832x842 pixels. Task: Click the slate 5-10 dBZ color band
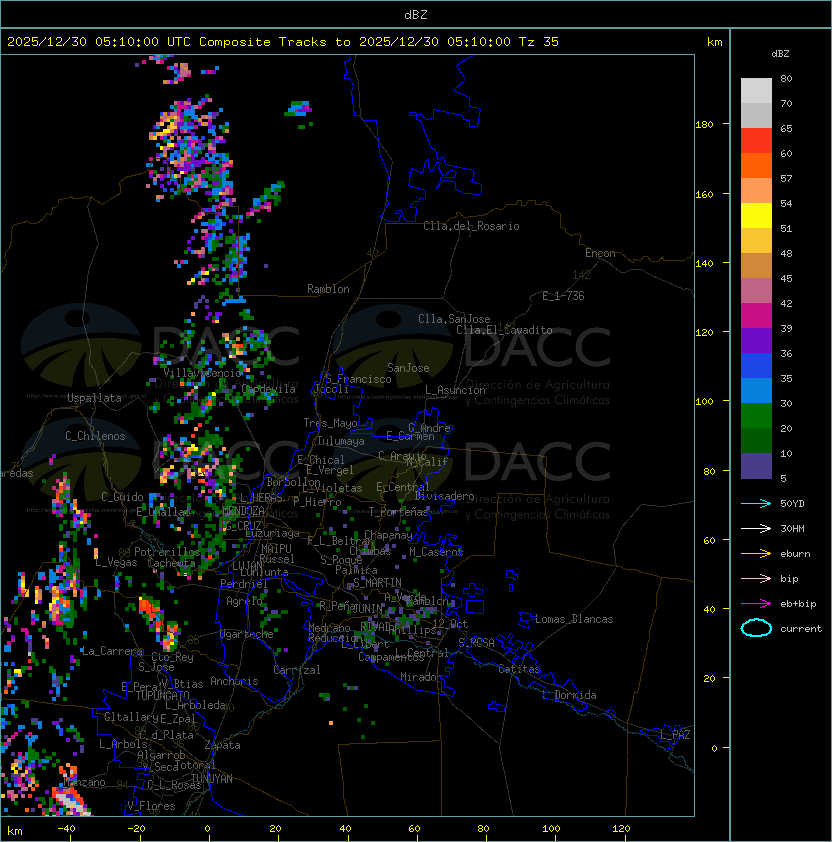click(756, 466)
